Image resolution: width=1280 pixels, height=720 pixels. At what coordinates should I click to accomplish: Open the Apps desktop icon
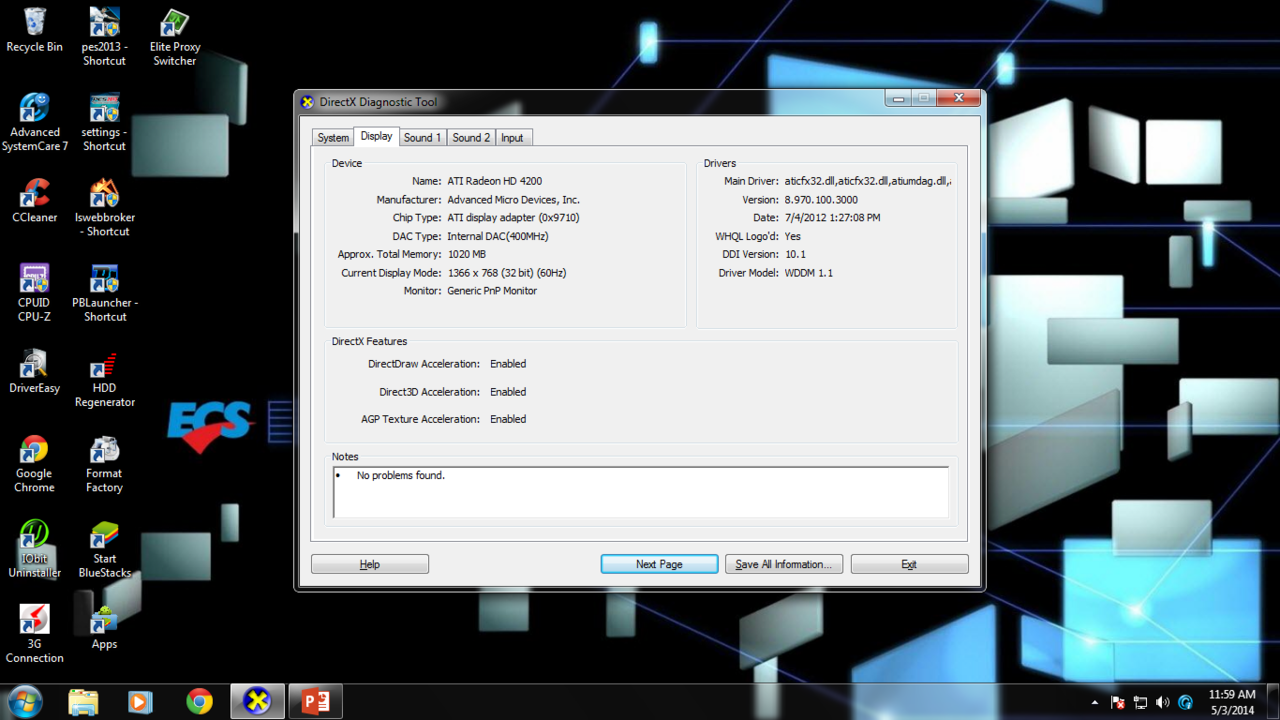104,627
